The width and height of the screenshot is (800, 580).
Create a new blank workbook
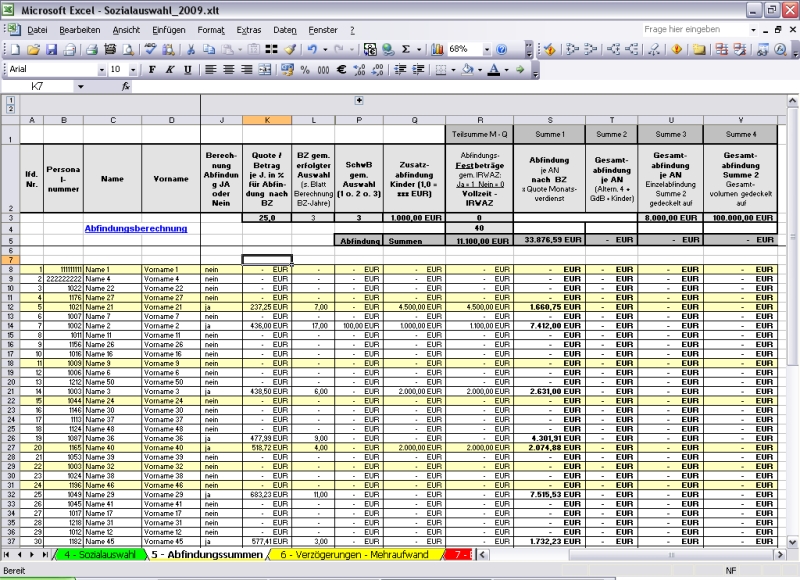click(15, 49)
